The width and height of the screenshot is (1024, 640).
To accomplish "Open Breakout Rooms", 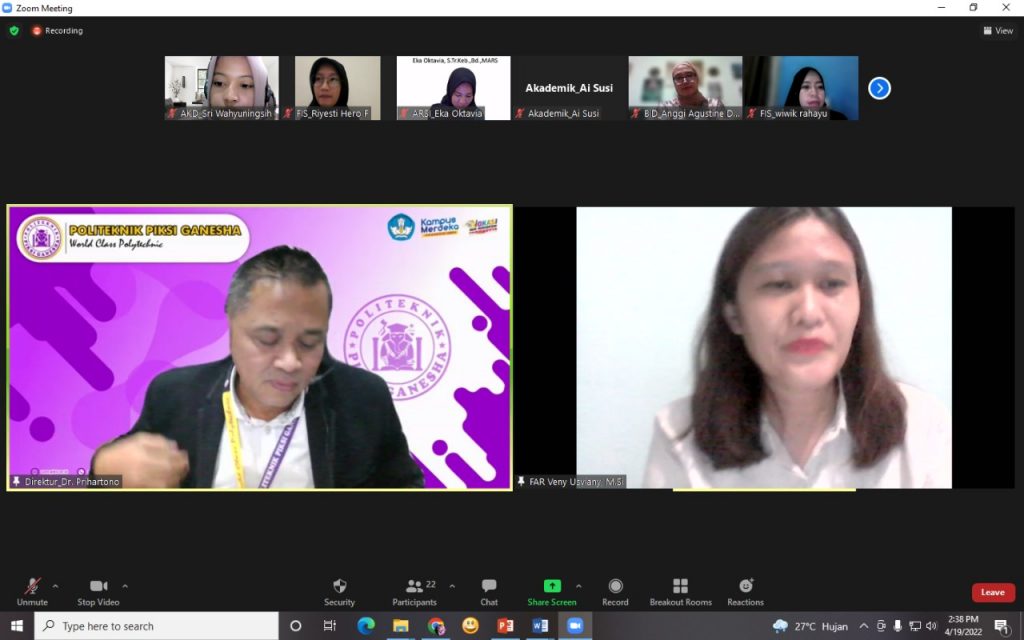I will pyautogui.click(x=680, y=592).
